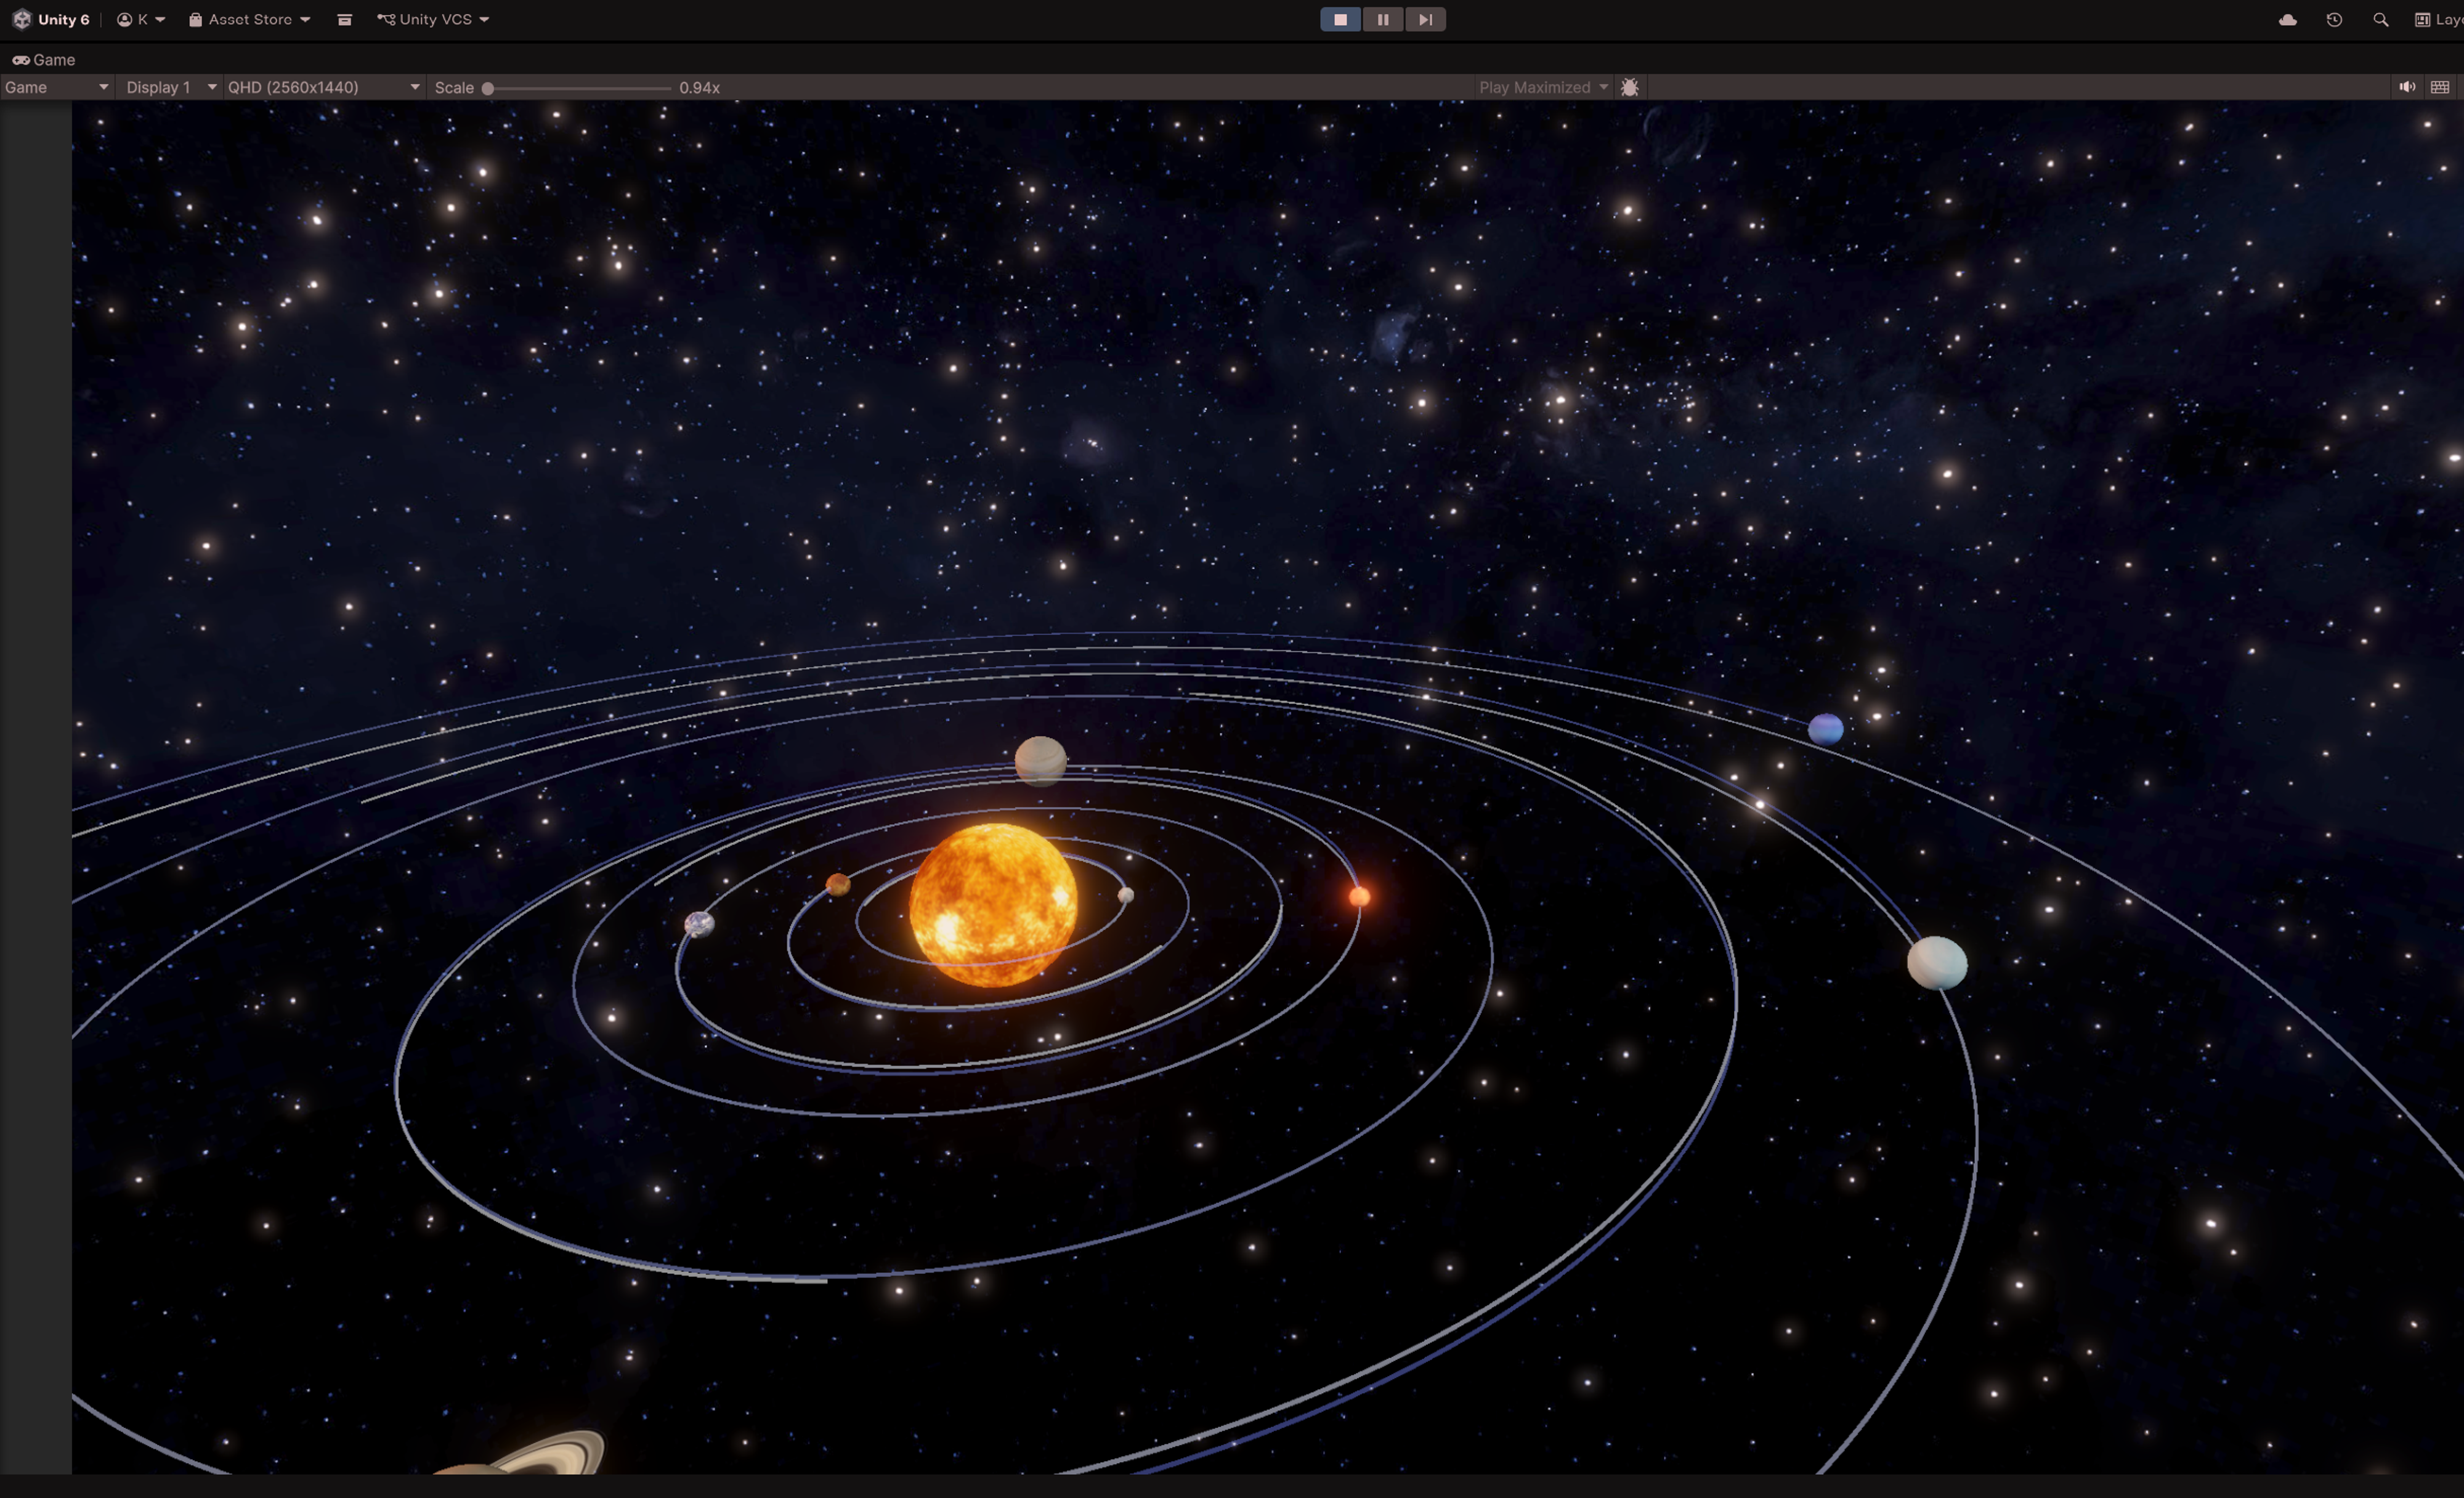
Task: Step forward one frame
Action: (x=1425, y=19)
